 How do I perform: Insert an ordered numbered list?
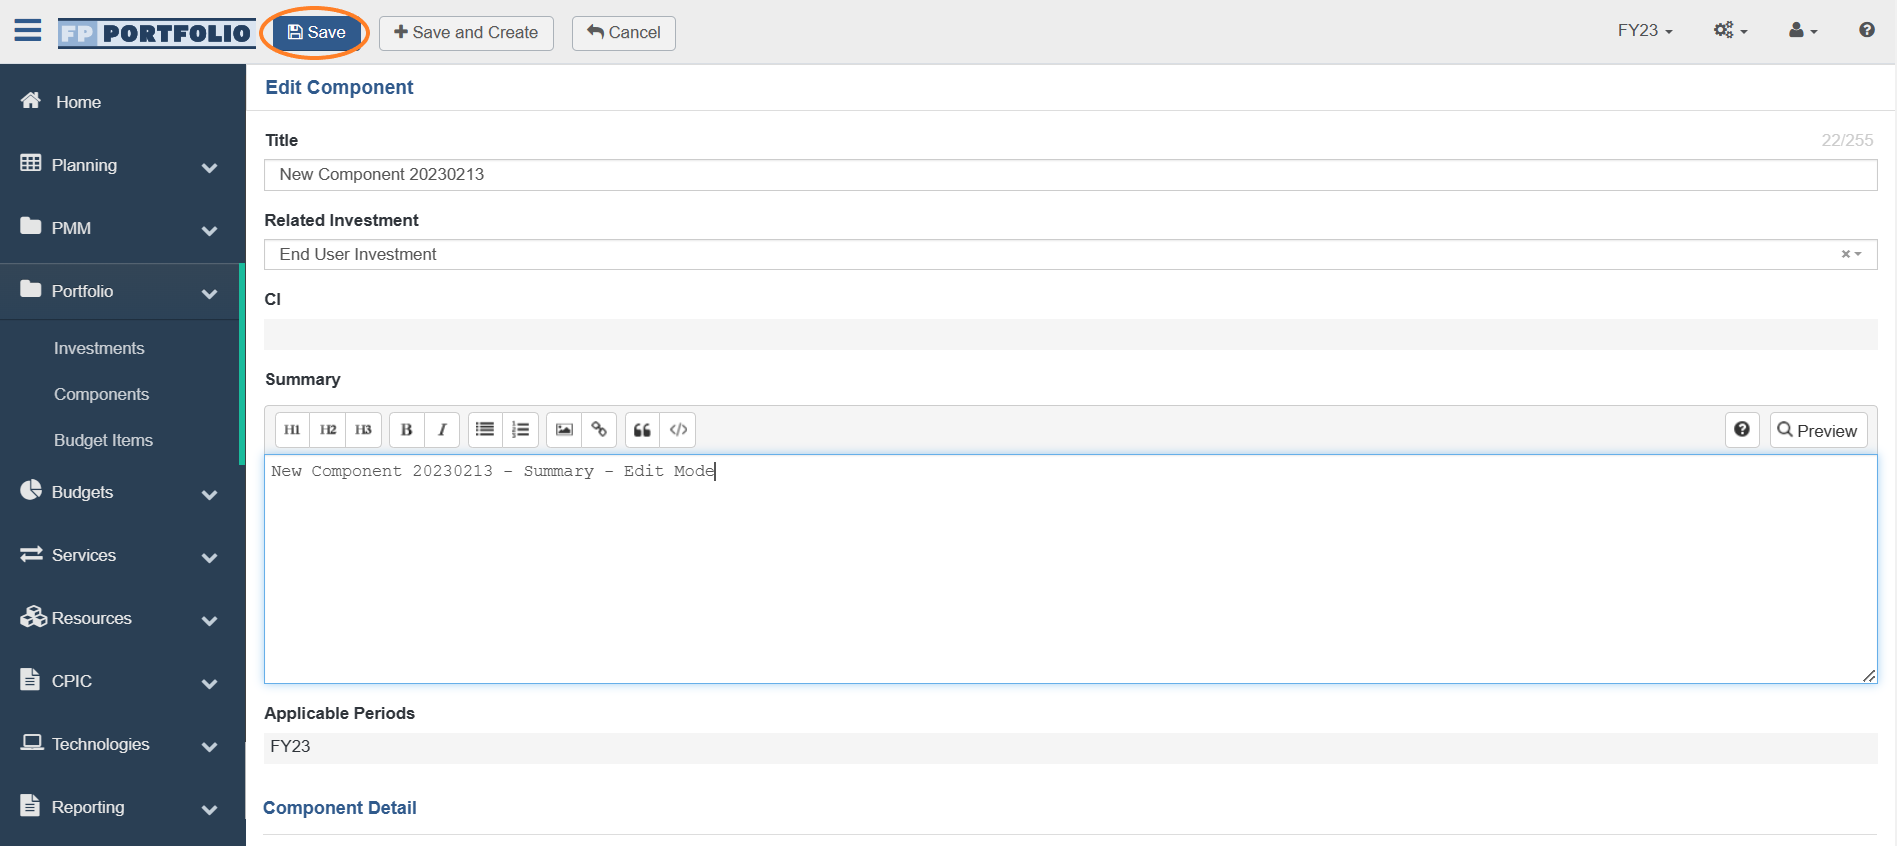pos(521,430)
